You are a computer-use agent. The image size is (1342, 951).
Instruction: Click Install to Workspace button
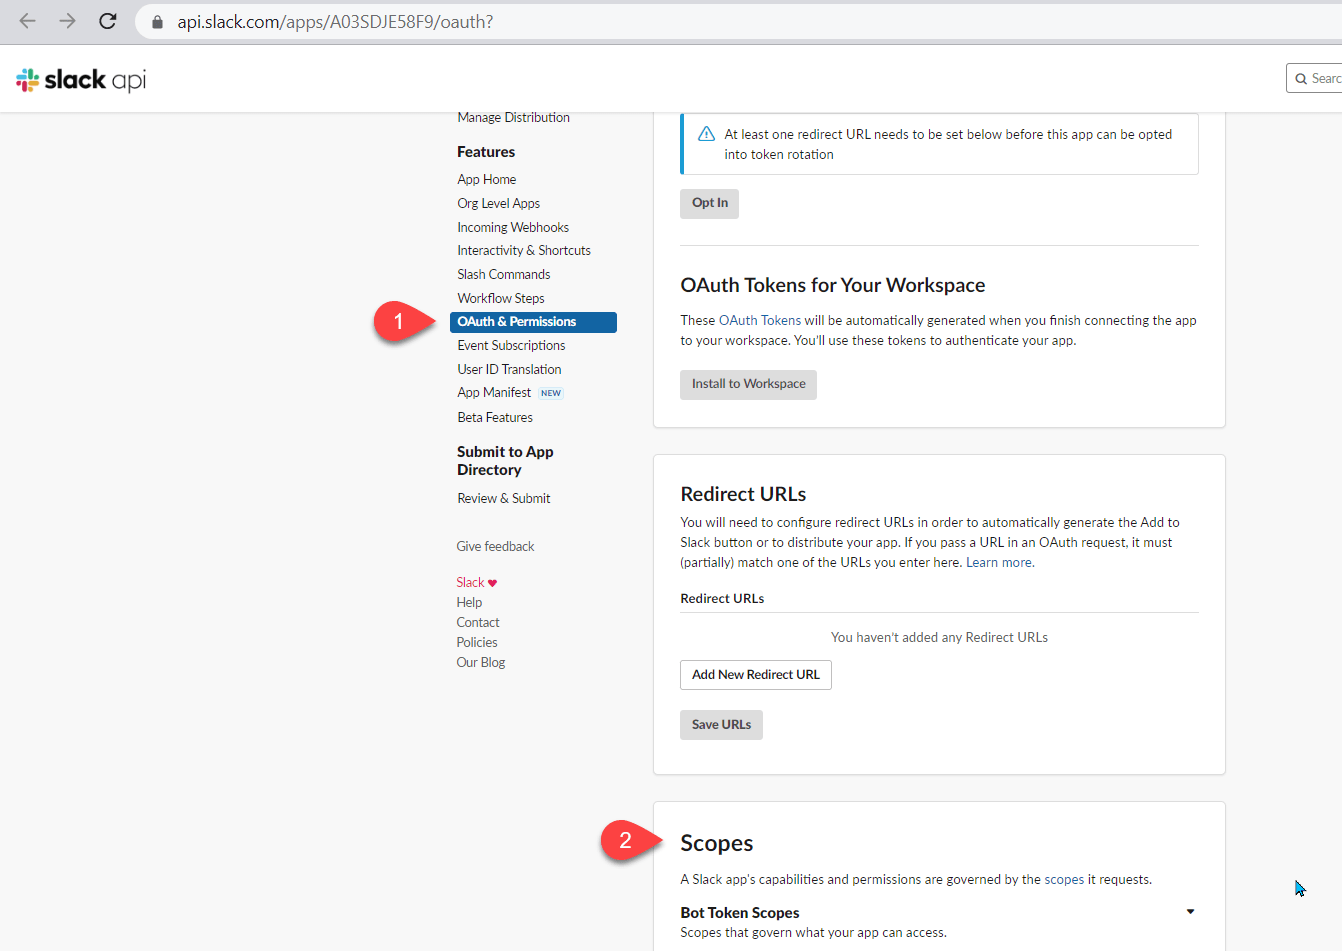[748, 384]
